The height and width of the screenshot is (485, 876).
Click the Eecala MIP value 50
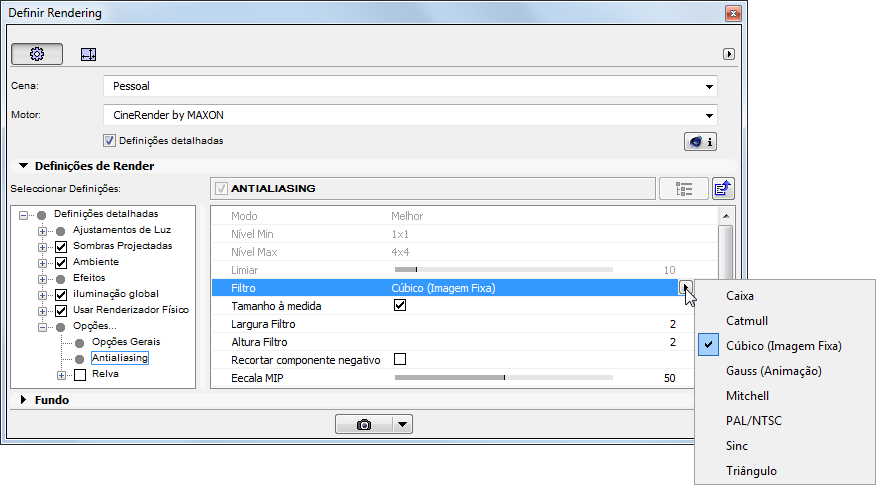click(669, 378)
